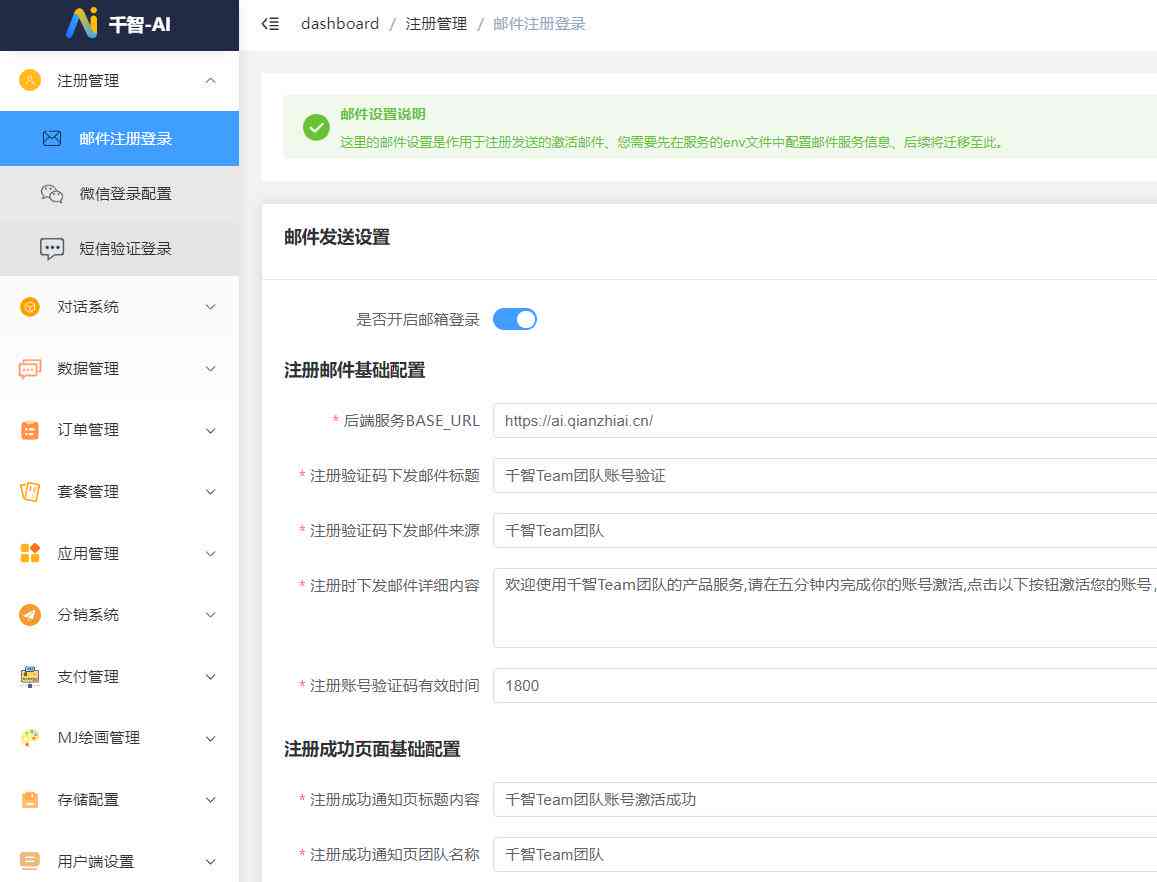This screenshot has height=882, width=1157.
Task: Open the 数据管理 menu label
Action: (x=88, y=368)
